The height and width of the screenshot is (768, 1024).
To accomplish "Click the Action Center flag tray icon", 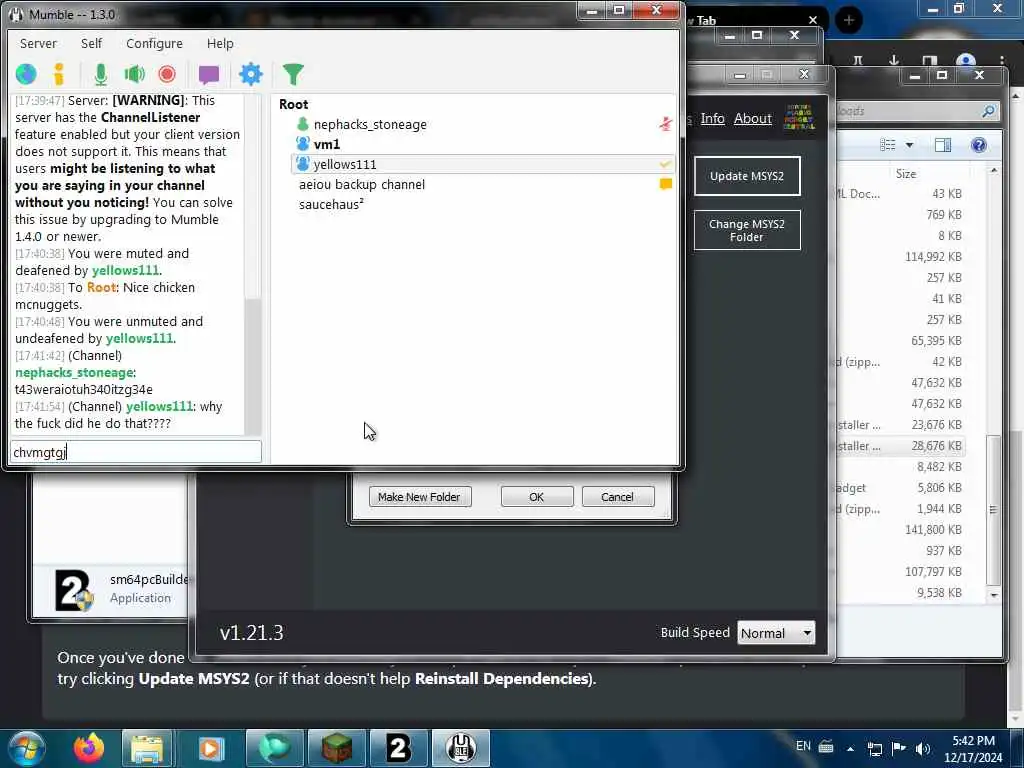I will coord(899,748).
